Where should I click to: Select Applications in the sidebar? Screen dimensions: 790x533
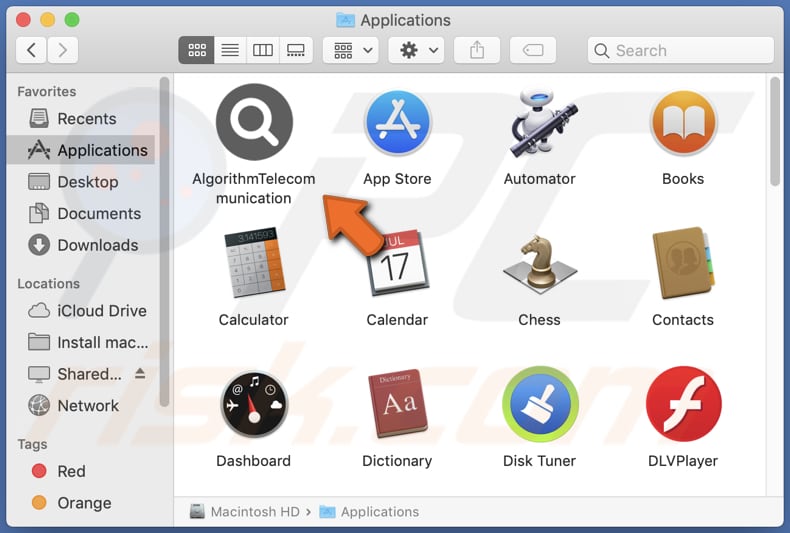point(81,150)
